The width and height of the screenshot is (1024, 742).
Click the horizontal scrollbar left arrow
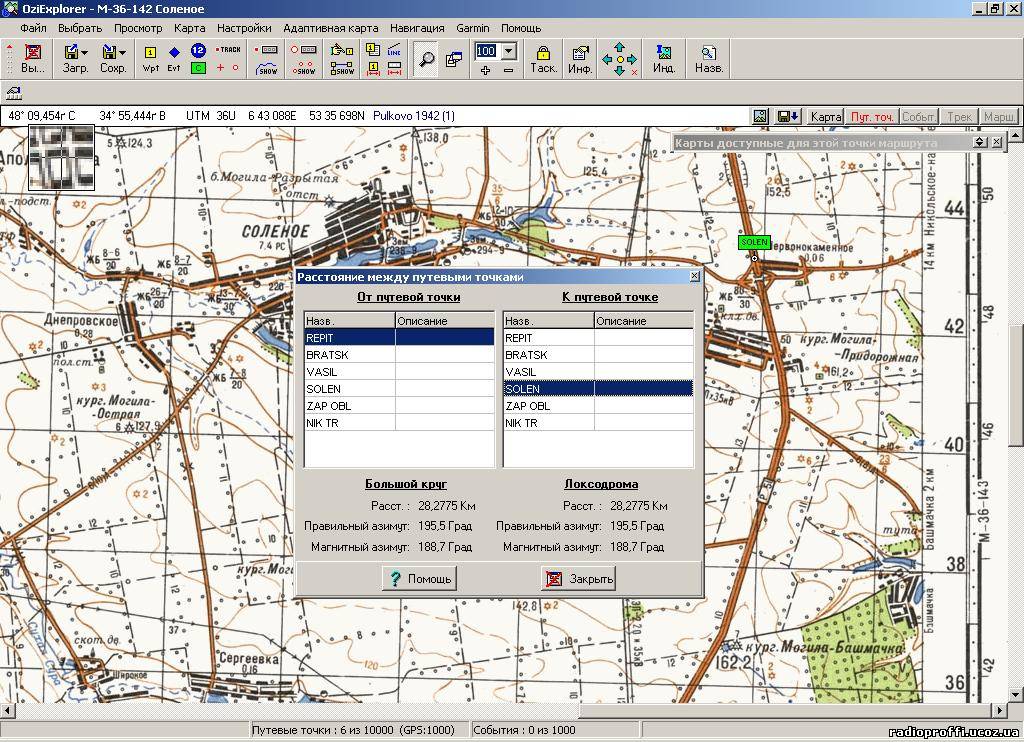tap(7, 710)
